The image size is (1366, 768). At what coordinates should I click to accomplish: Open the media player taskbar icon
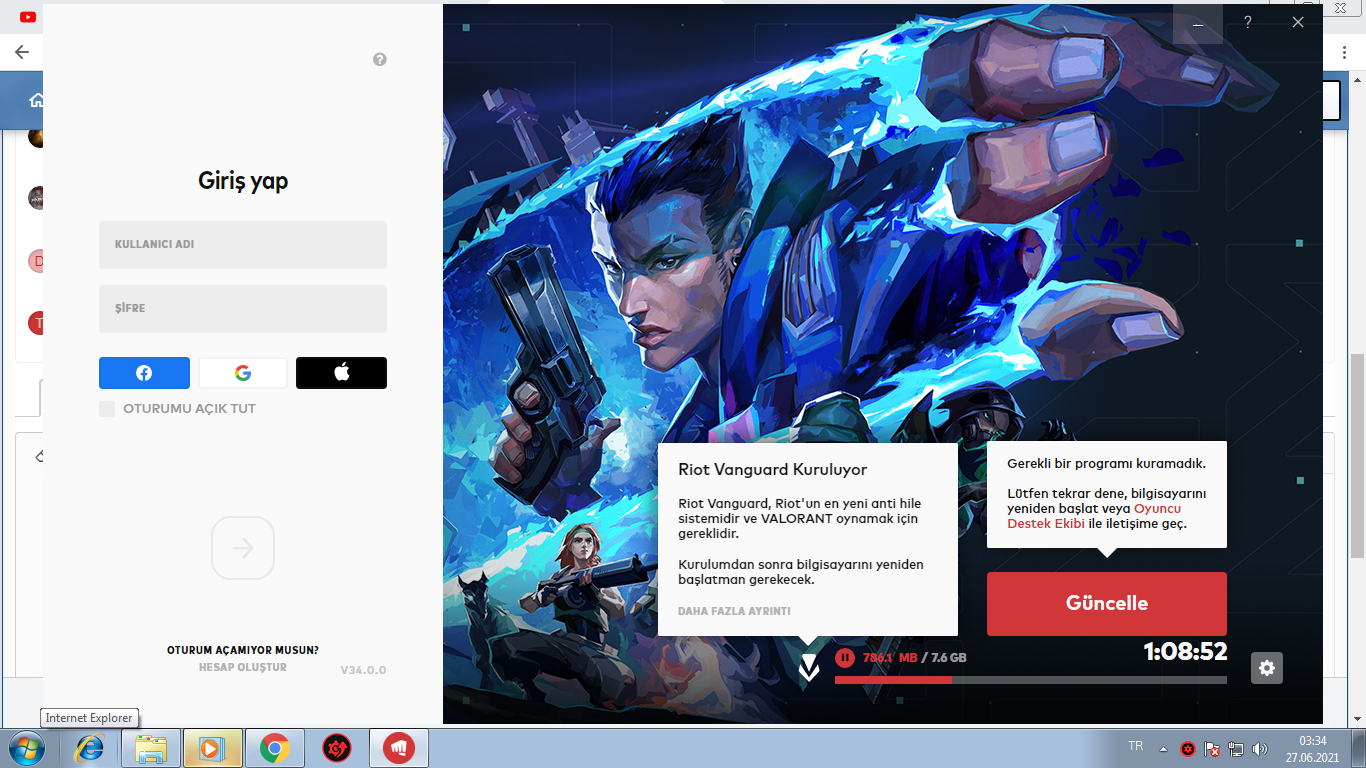(213, 748)
